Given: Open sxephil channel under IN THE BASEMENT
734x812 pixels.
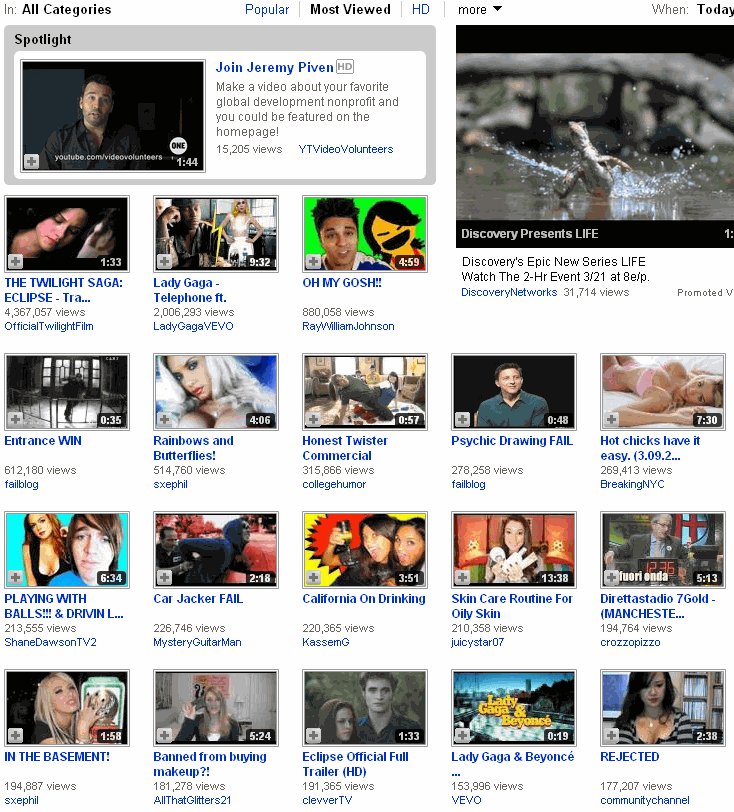Looking at the screenshot, I should (x=21, y=800).
